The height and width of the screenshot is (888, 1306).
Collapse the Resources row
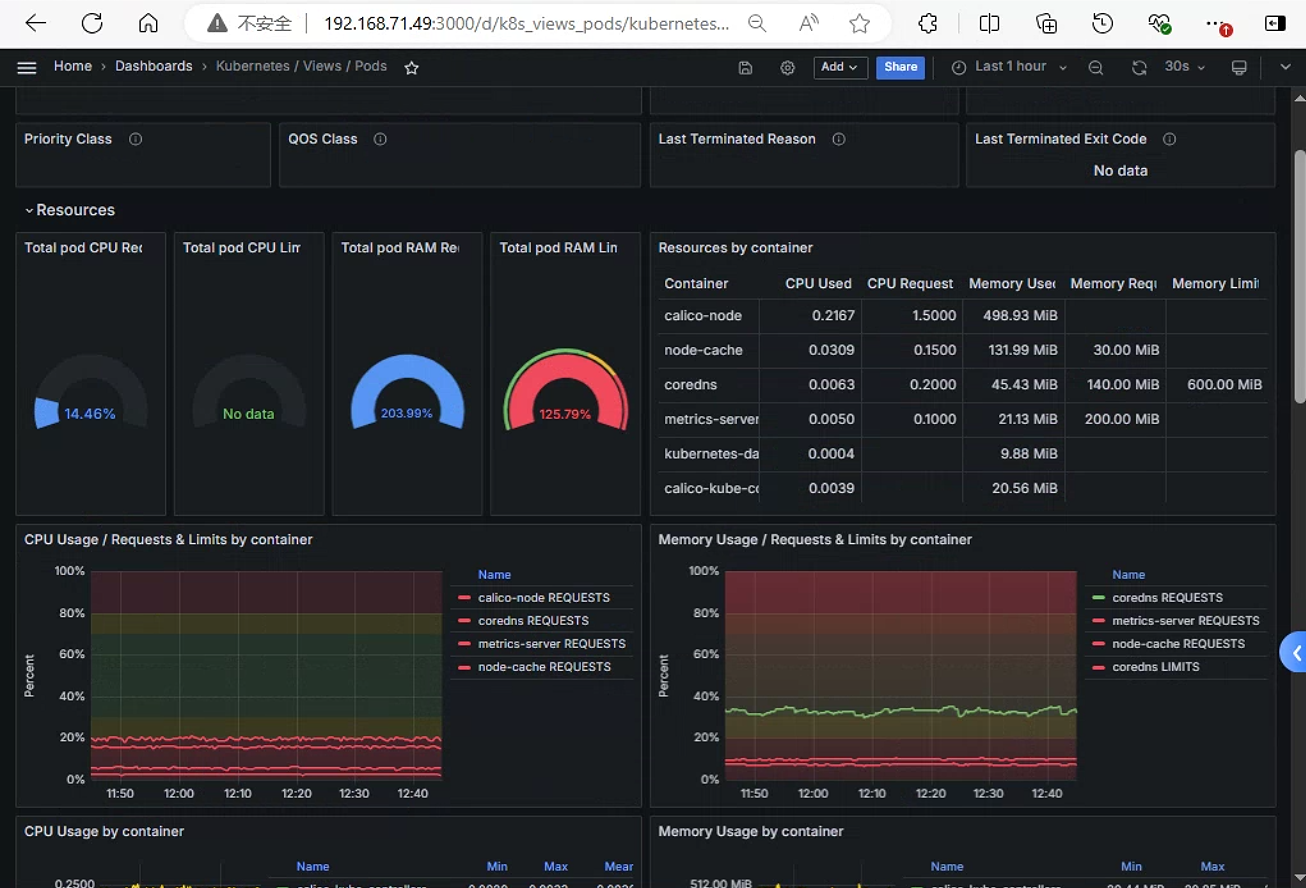(x=70, y=210)
